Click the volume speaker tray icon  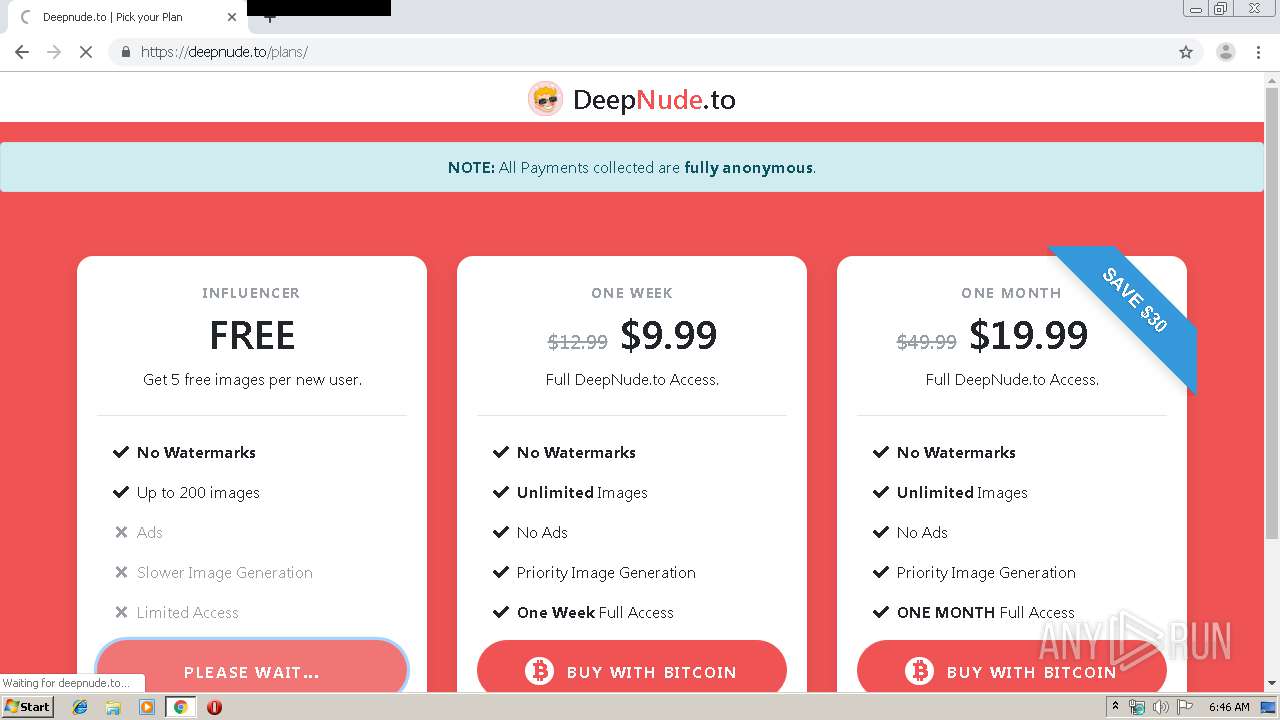coord(1160,707)
